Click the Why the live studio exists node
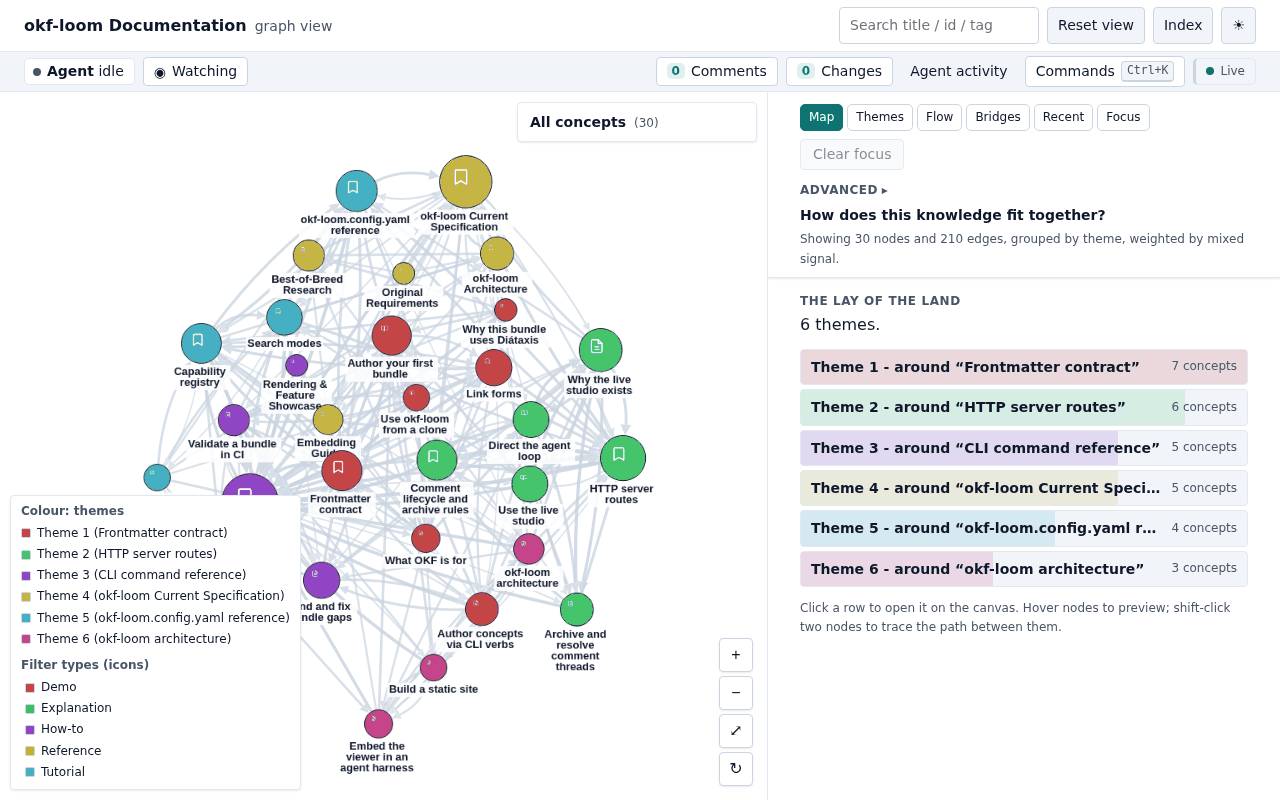 tap(600, 350)
